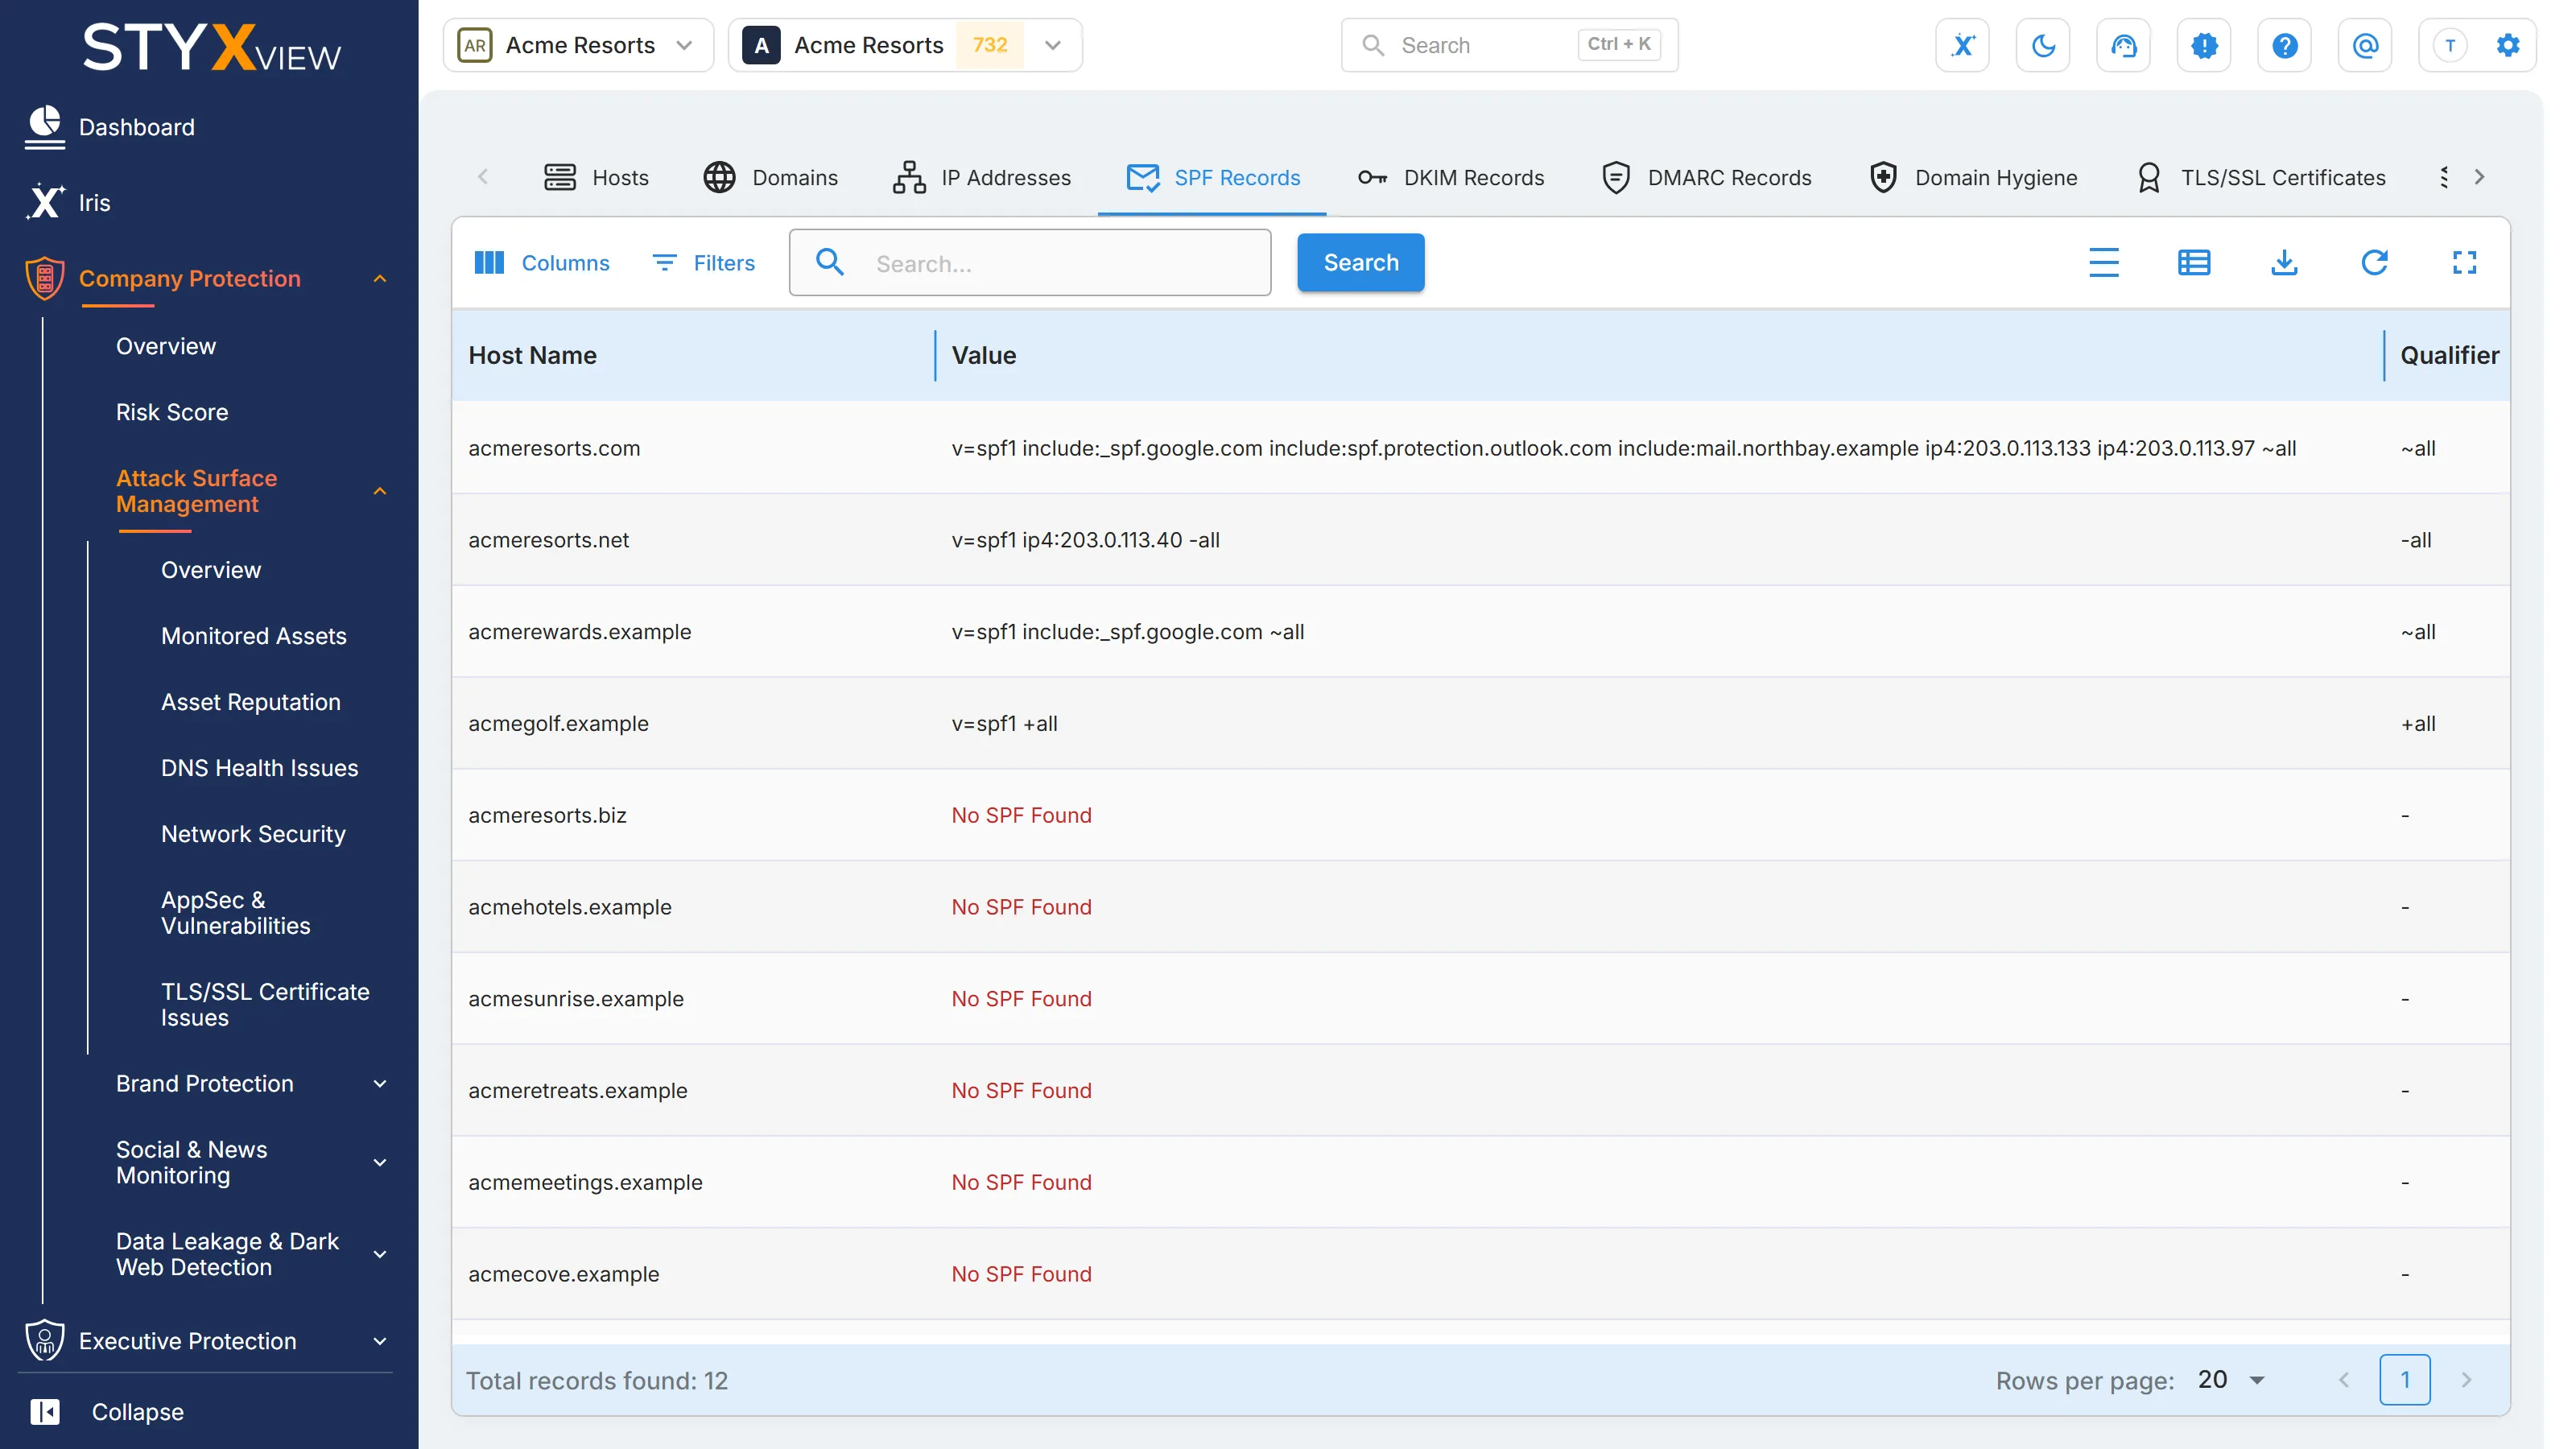Enter fullscreen table view
Image resolution: width=2576 pixels, height=1449 pixels.
[x=2464, y=263]
